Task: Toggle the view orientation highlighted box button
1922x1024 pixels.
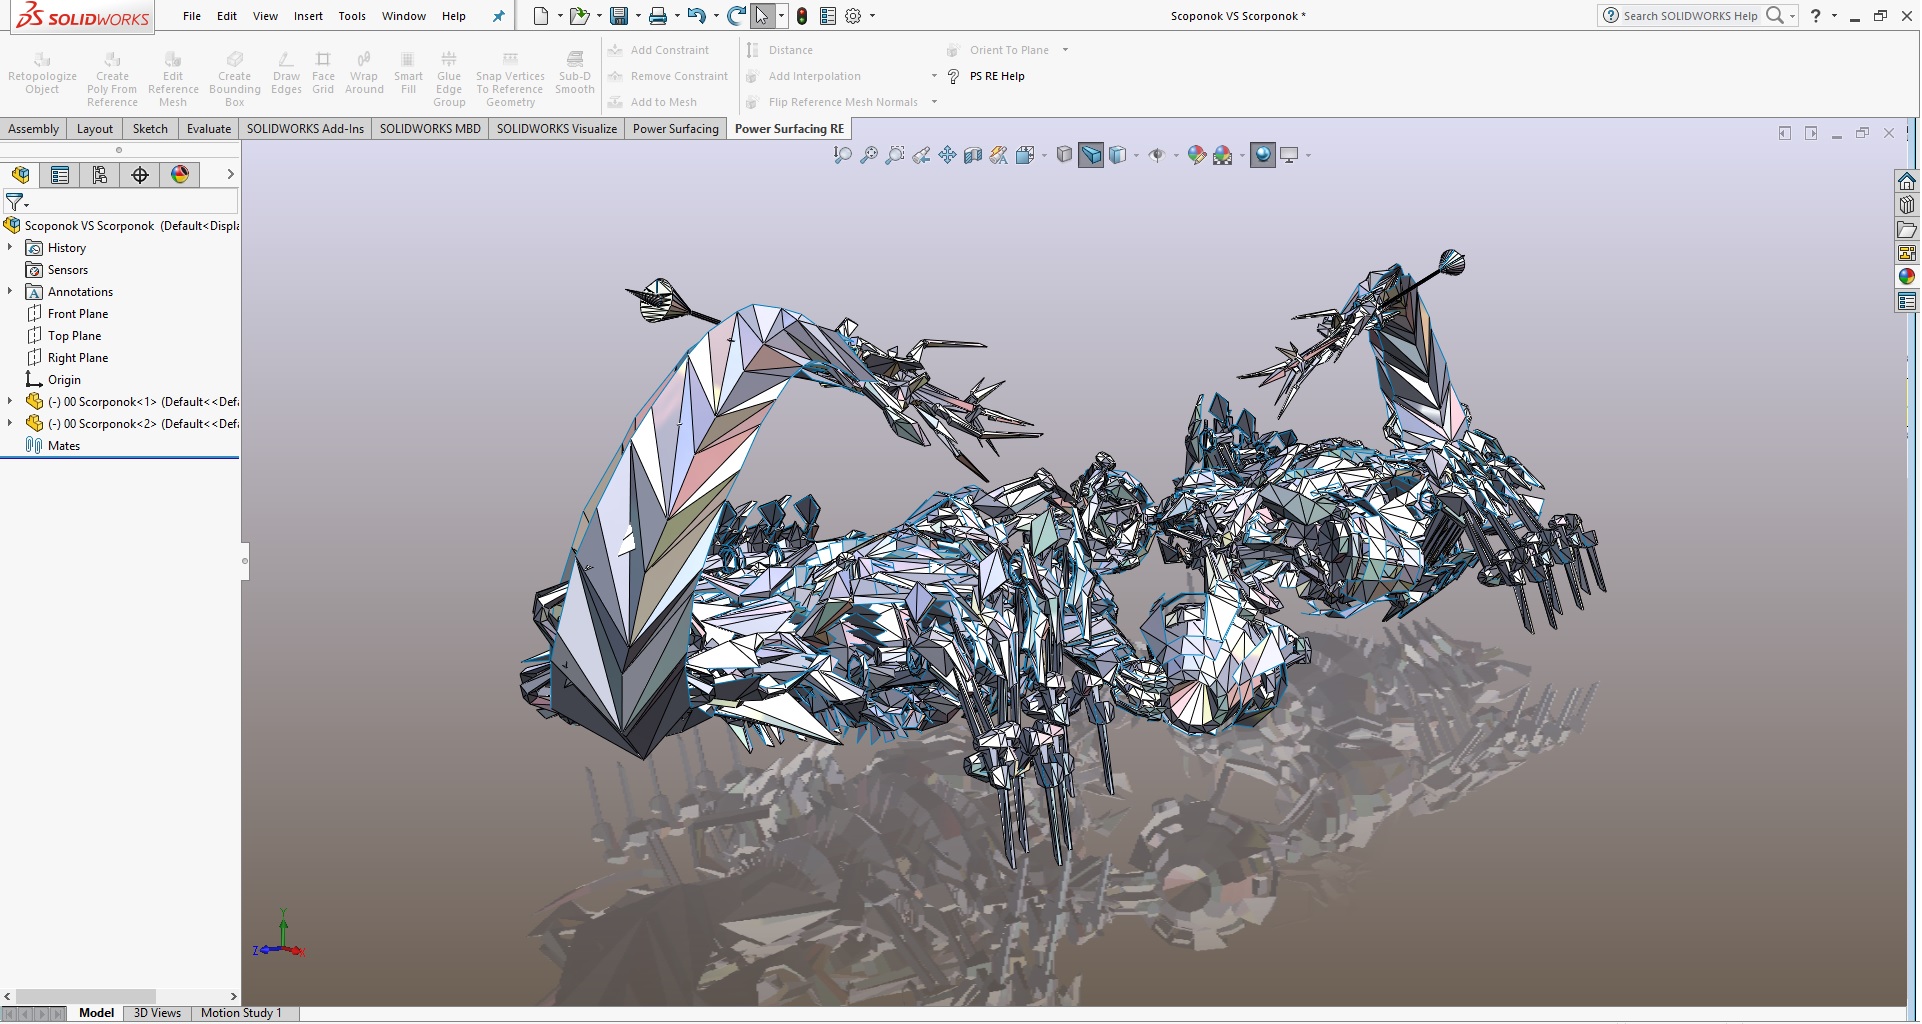Action: coord(1091,155)
